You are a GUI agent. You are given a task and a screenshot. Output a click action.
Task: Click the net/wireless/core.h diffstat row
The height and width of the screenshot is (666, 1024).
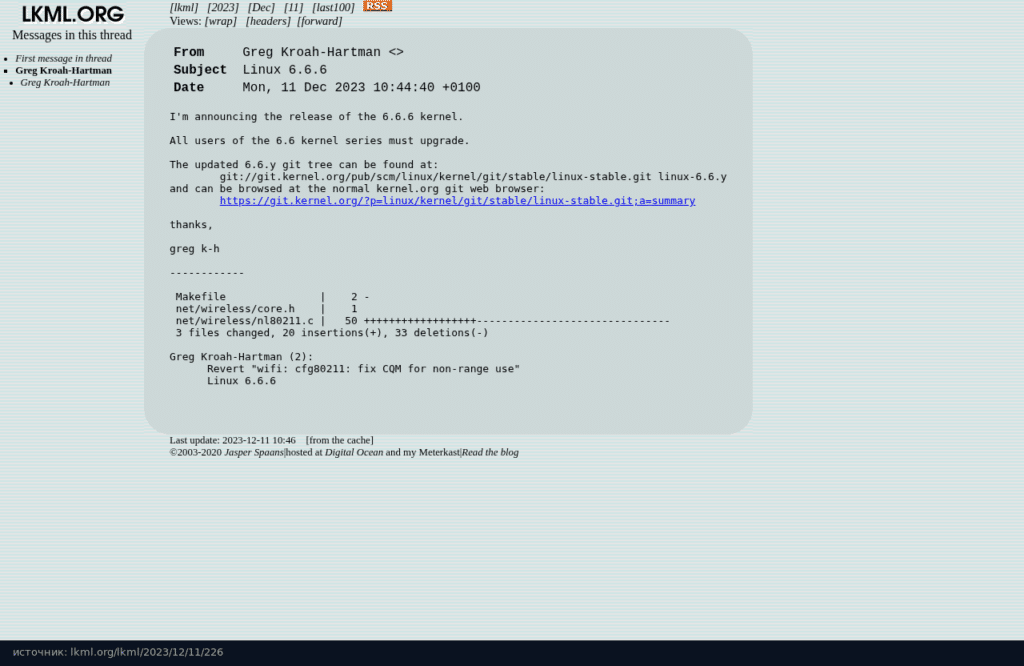pyautogui.click(x=266, y=309)
